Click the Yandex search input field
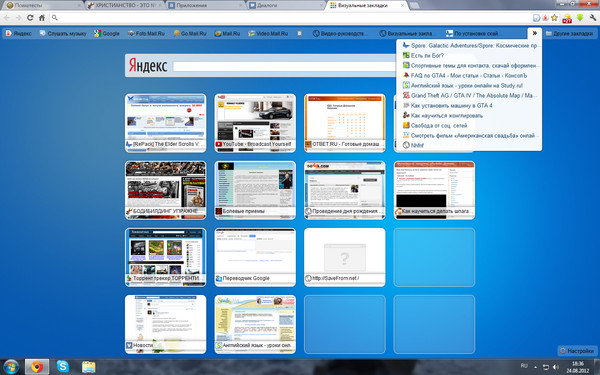 tap(284, 66)
